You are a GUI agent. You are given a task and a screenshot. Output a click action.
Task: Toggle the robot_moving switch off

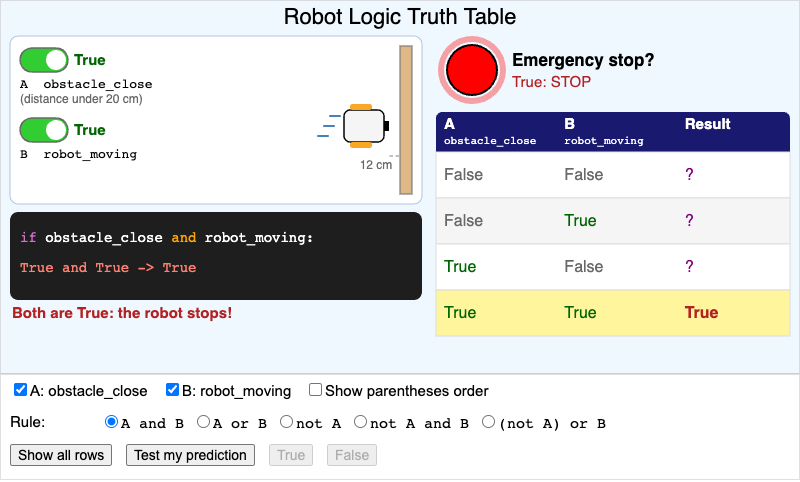[44, 130]
